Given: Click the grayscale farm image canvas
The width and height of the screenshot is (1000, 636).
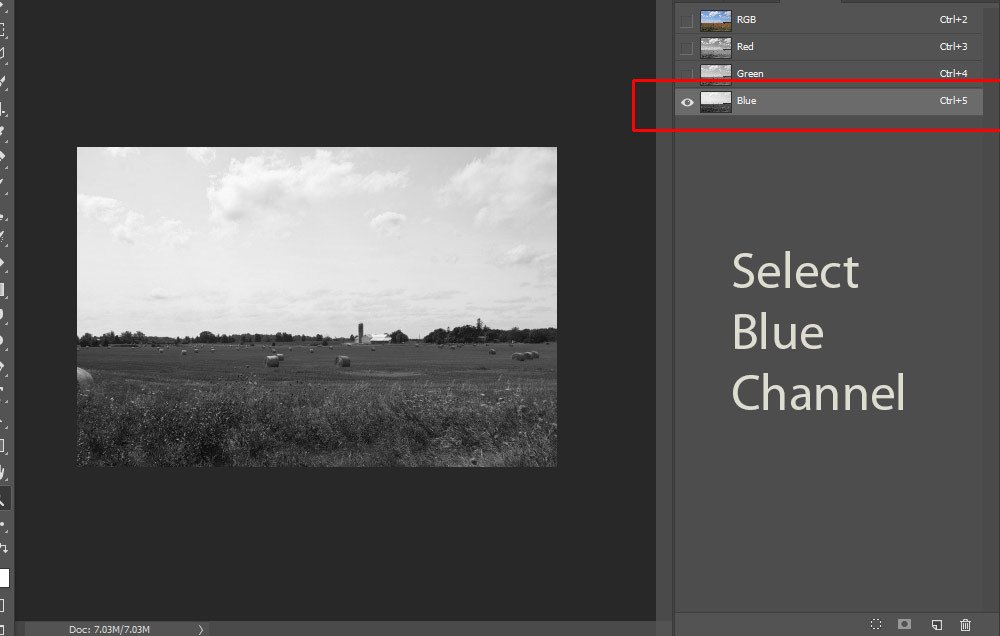Looking at the screenshot, I should (316, 306).
